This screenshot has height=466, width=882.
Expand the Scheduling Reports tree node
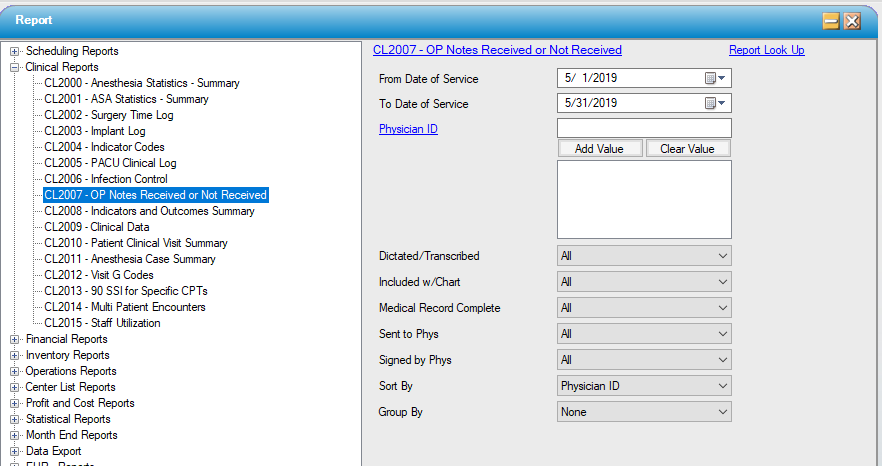tap(15, 51)
